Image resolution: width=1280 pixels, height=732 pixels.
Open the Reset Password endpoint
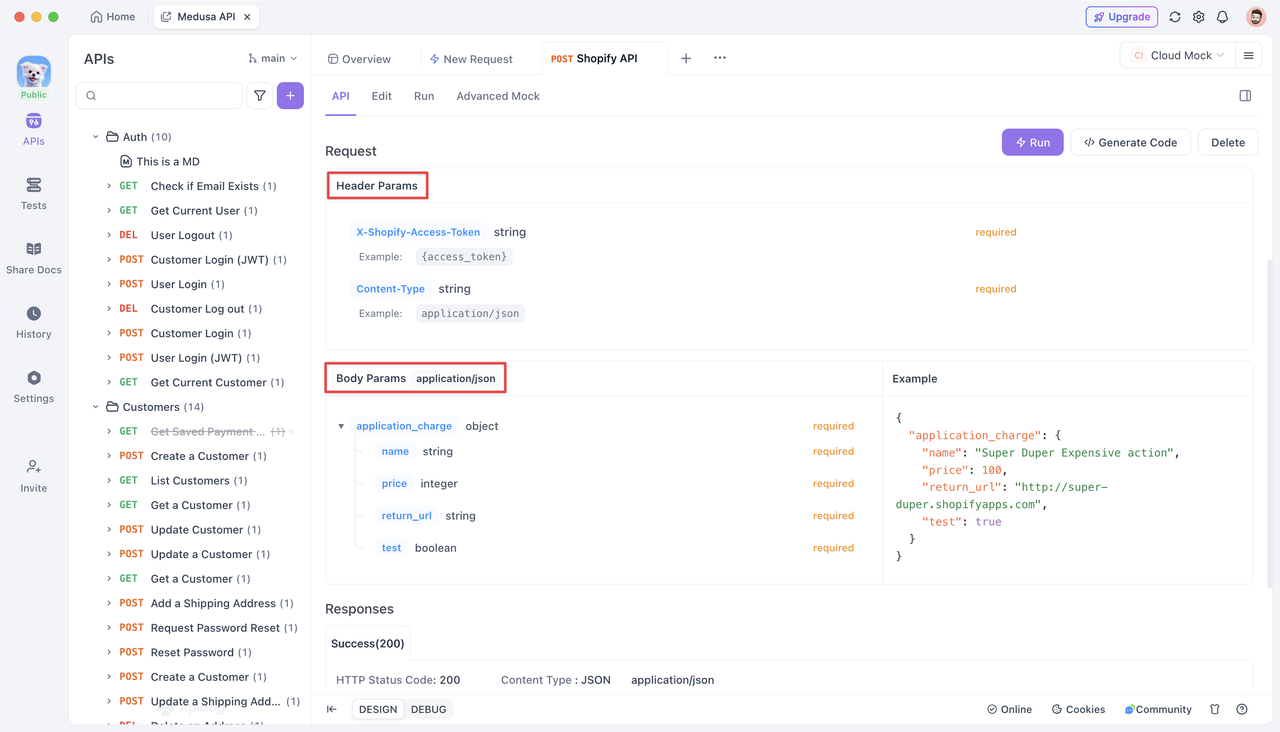192,652
